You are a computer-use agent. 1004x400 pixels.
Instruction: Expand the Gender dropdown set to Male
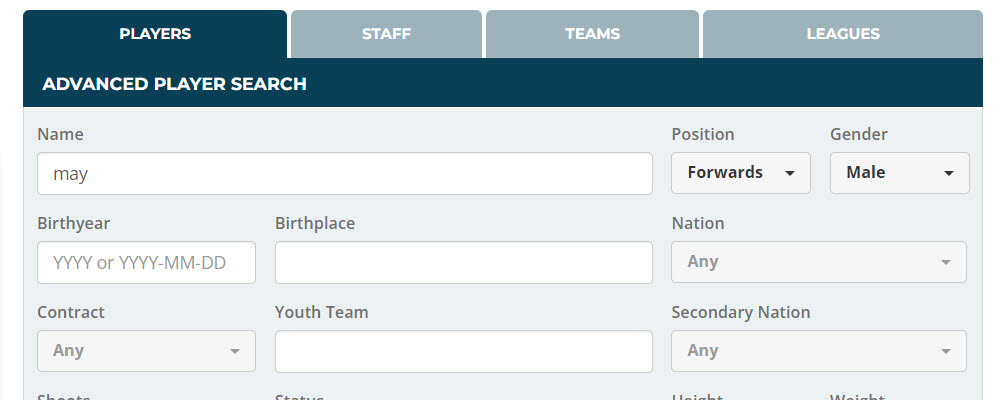[x=898, y=173]
